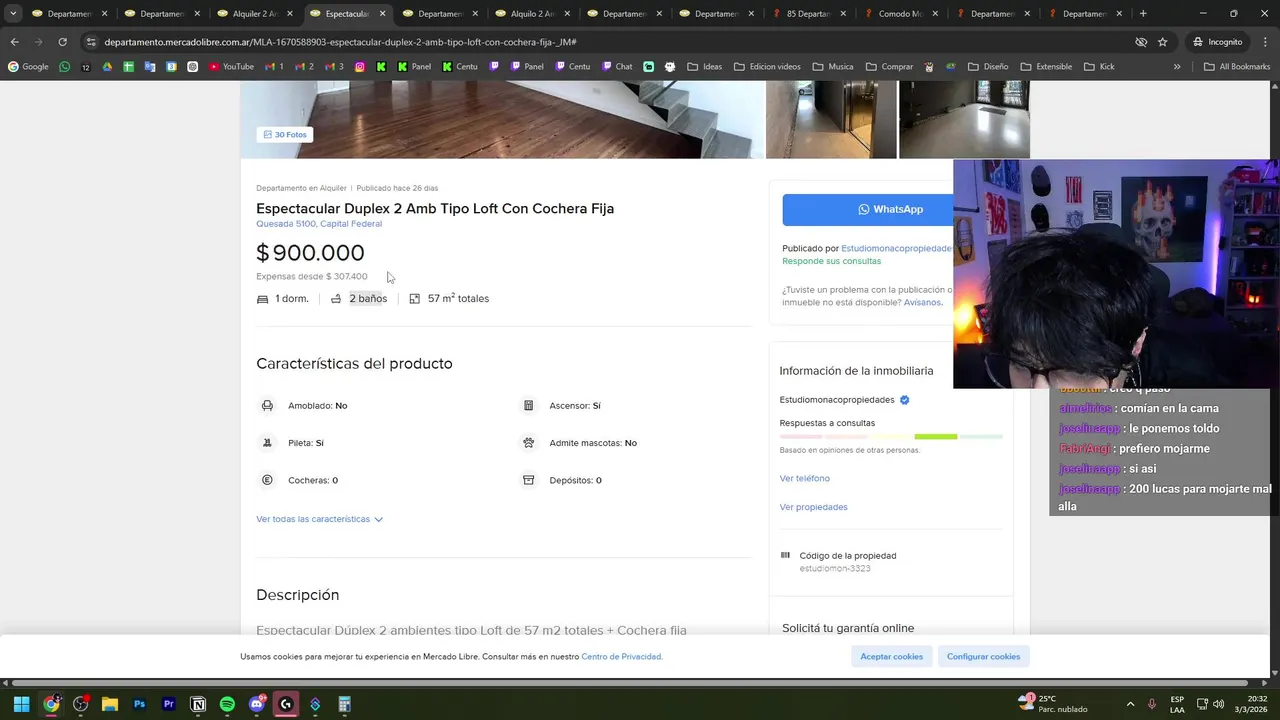Click Configurar cookies button
Screen dimensions: 1280x720
983,656
